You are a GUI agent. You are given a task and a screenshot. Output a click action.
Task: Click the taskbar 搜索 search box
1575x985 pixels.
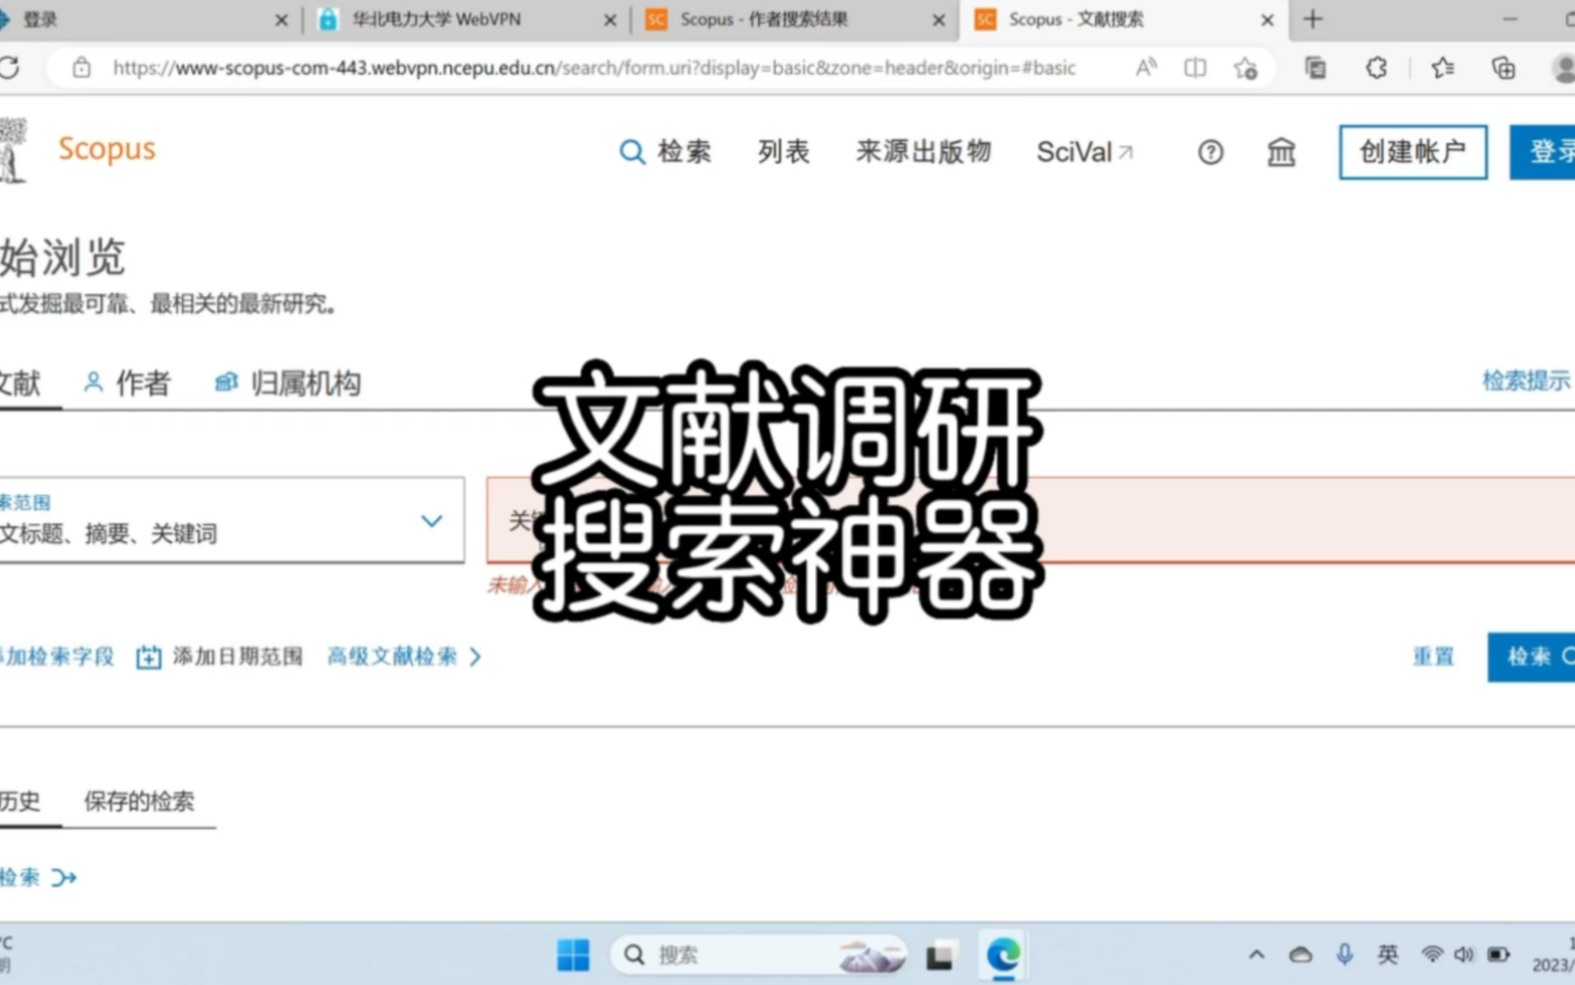759,955
